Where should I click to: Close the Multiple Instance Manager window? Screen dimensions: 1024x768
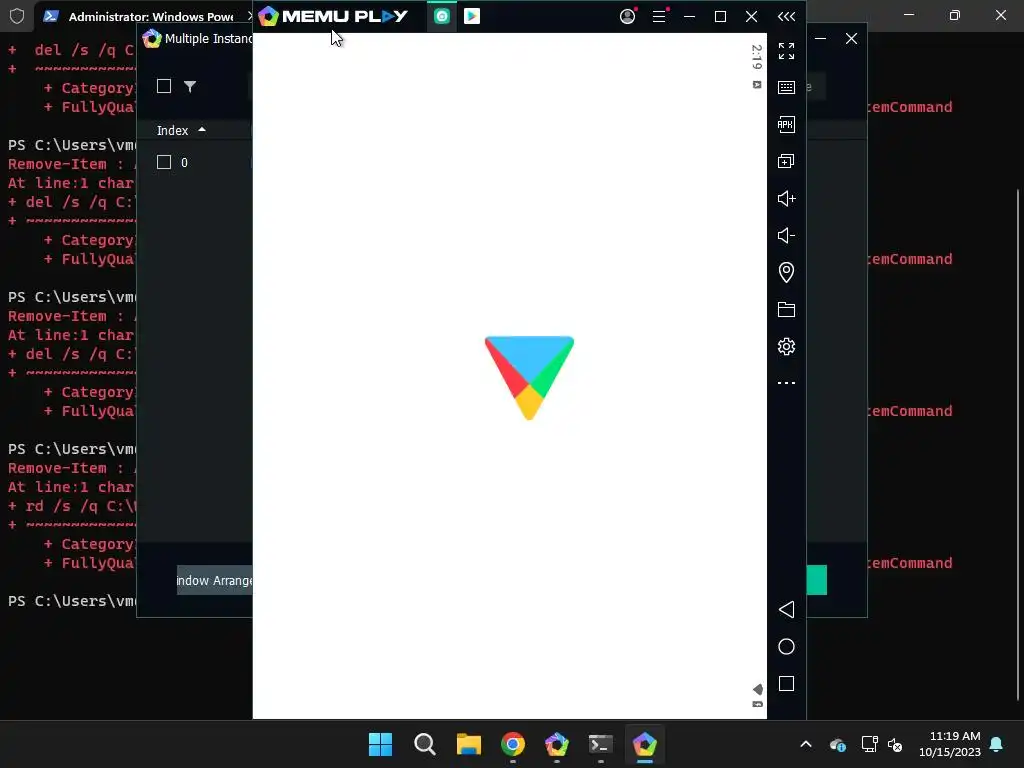click(851, 39)
